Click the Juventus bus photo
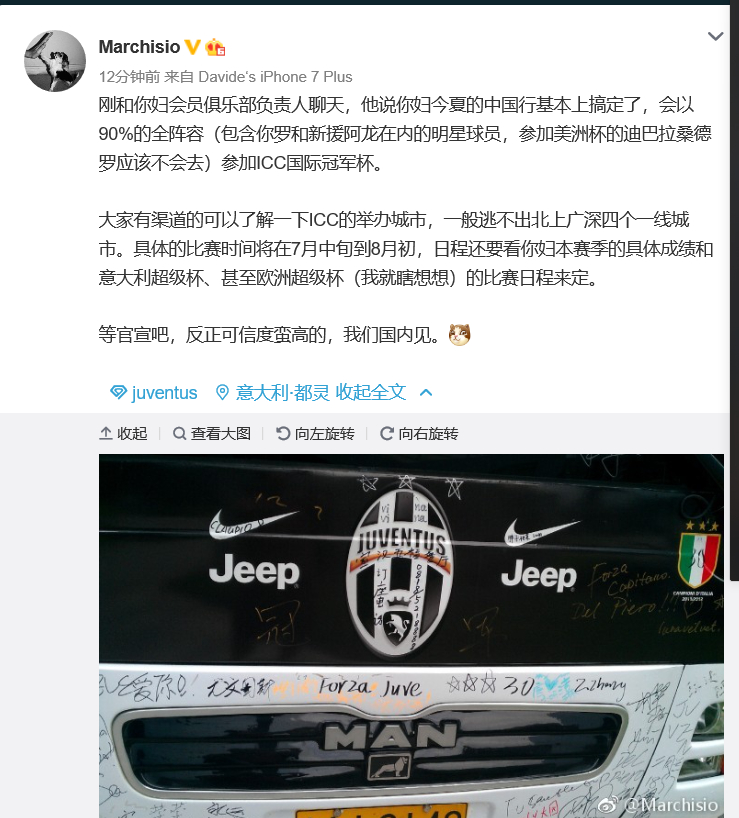739x818 pixels. tap(411, 636)
